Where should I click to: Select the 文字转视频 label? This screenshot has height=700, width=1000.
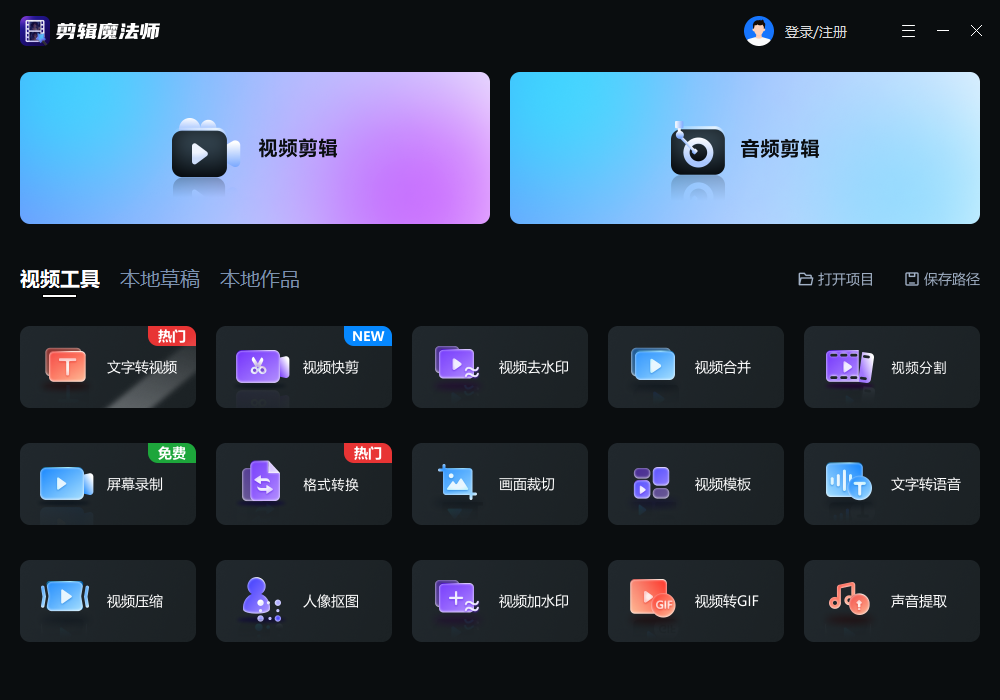142,368
